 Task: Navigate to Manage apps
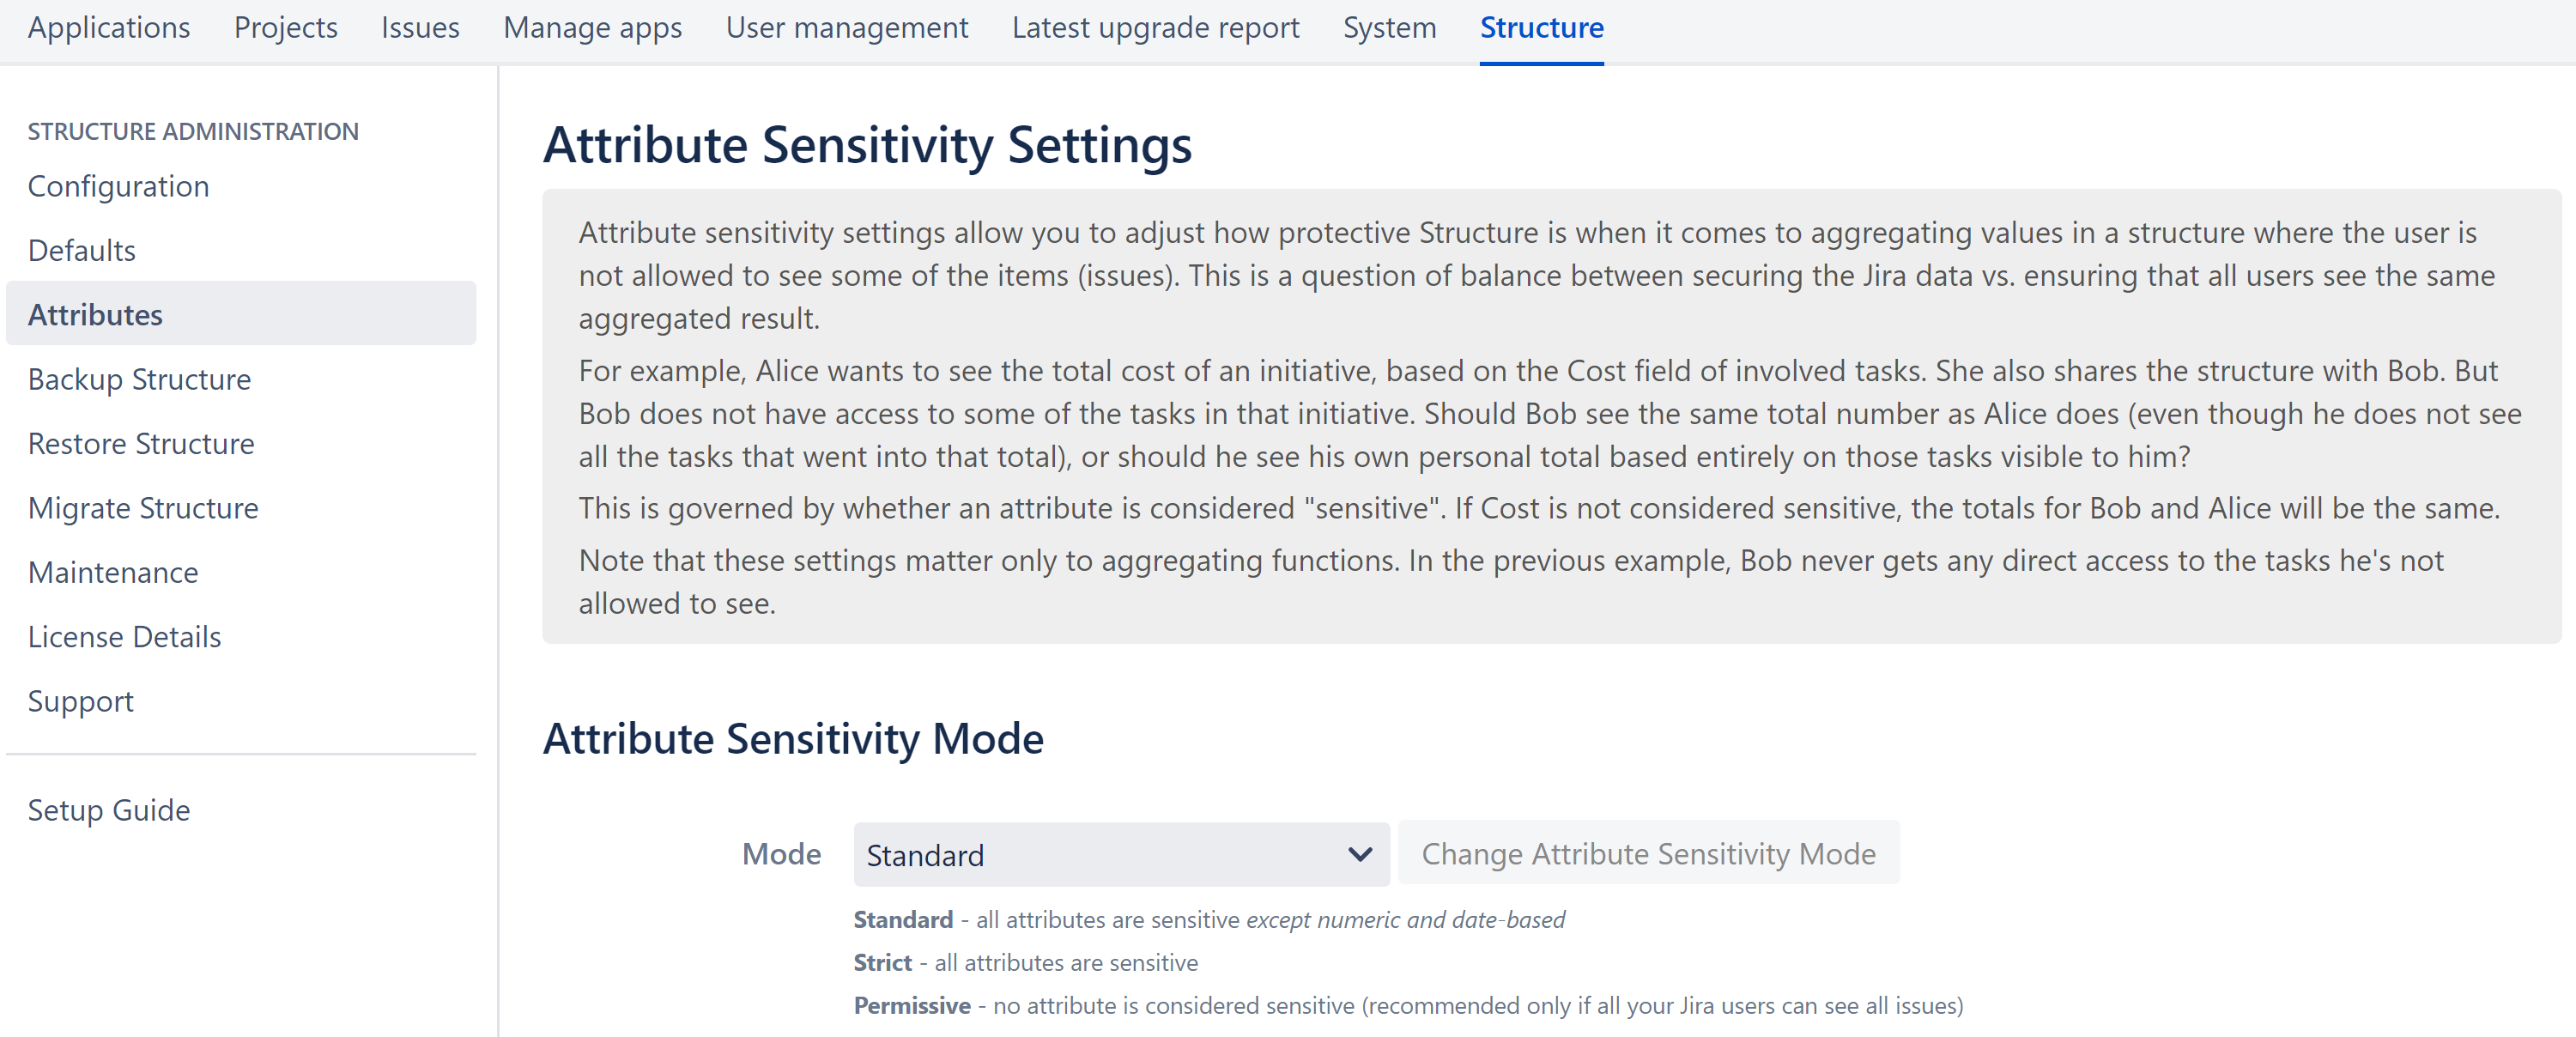pos(591,28)
